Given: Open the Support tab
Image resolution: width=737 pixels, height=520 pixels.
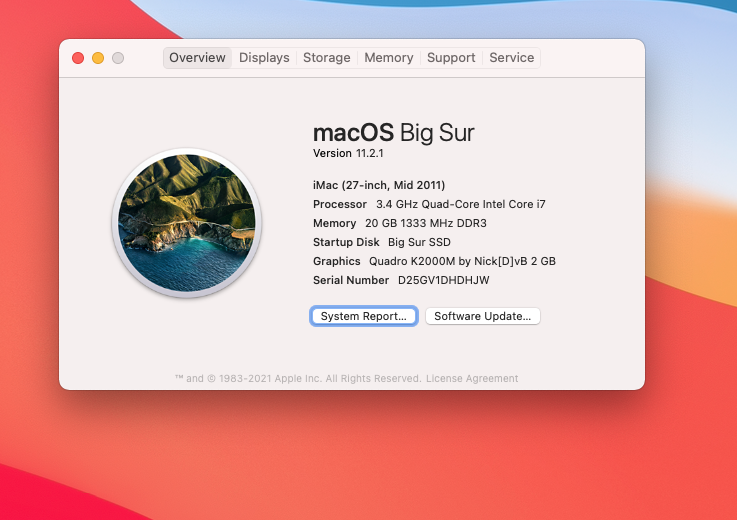Looking at the screenshot, I should pyautogui.click(x=451, y=58).
